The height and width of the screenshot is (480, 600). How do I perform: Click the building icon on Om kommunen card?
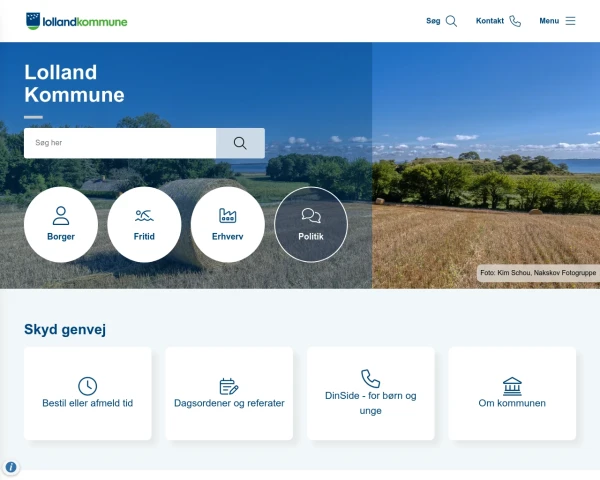click(x=512, y=386)
